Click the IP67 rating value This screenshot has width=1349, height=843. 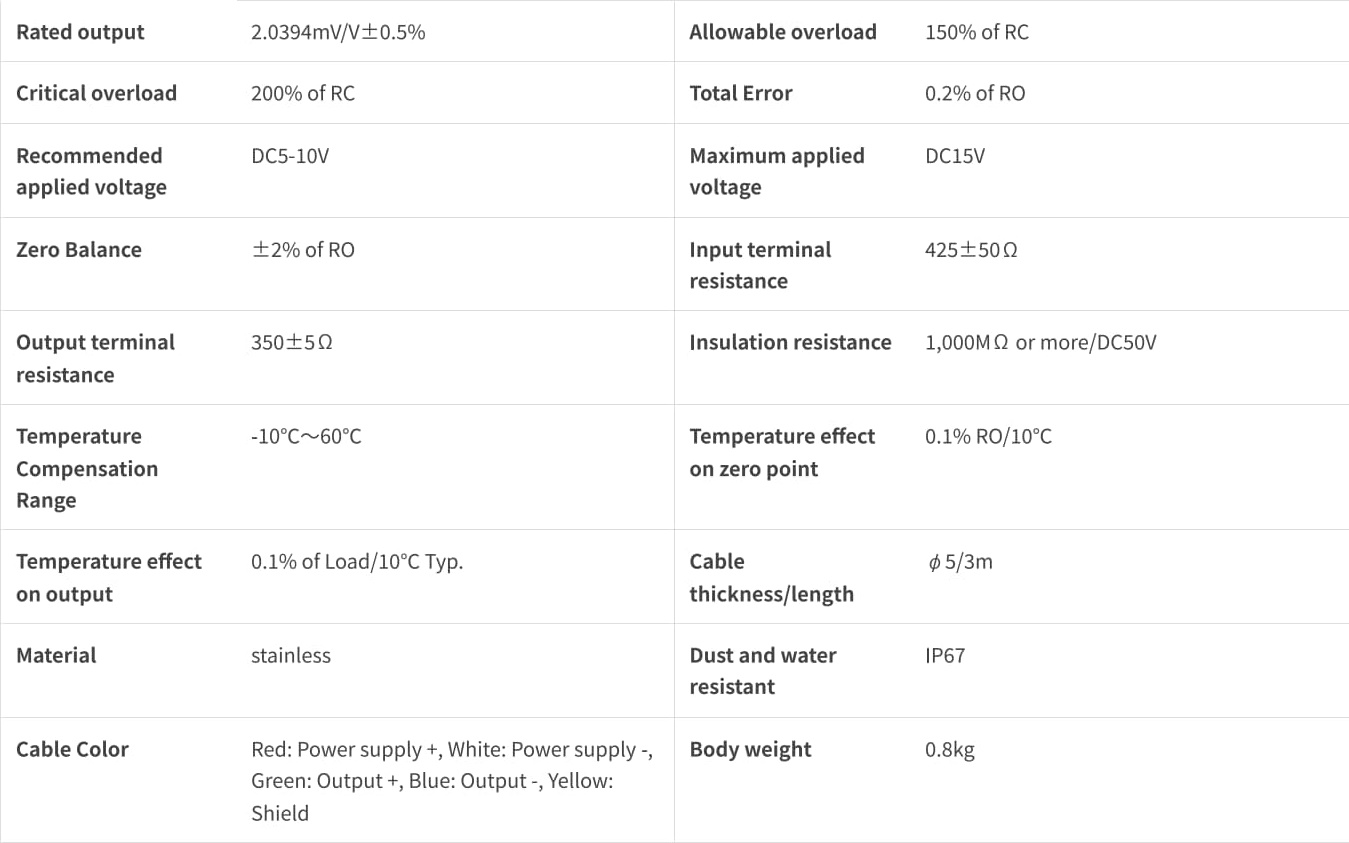click(945, 656)
